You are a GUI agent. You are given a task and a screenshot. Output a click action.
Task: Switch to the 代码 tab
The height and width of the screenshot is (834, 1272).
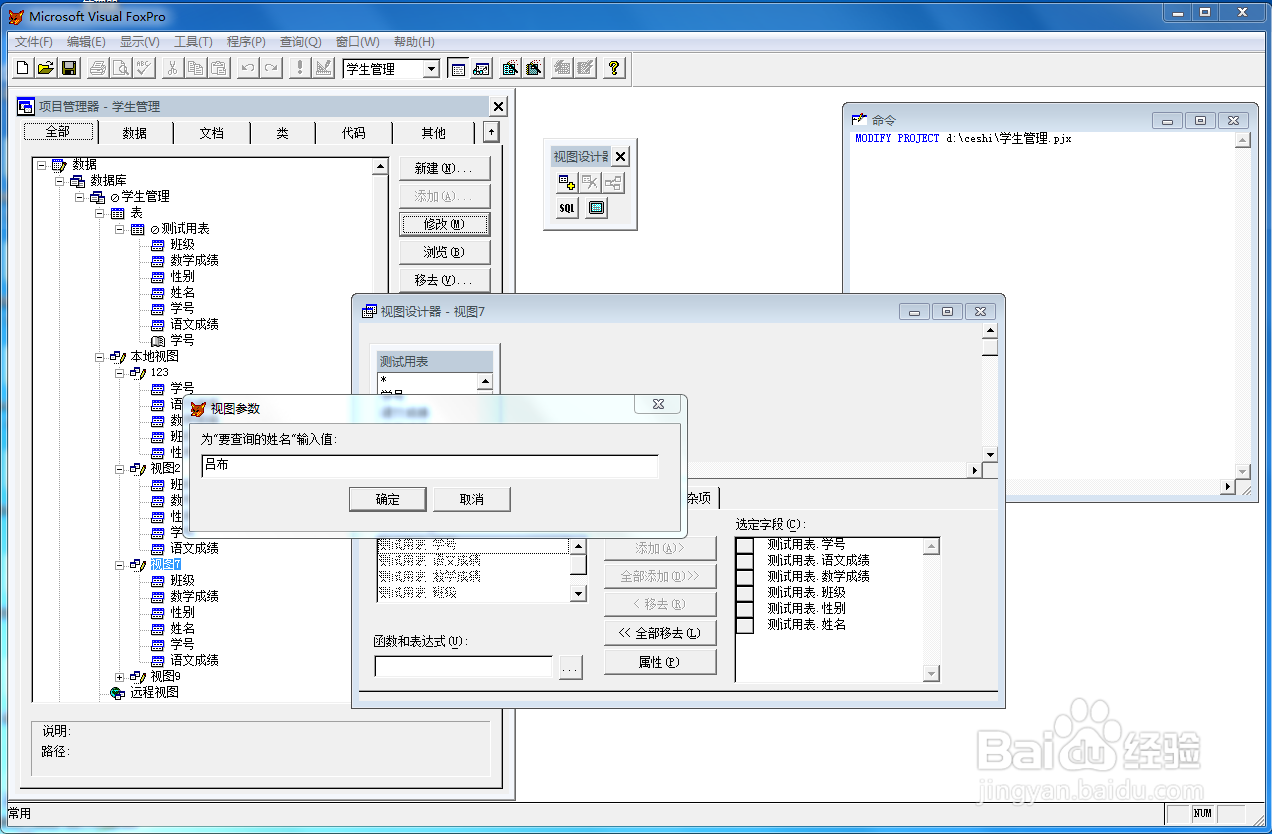353,132
